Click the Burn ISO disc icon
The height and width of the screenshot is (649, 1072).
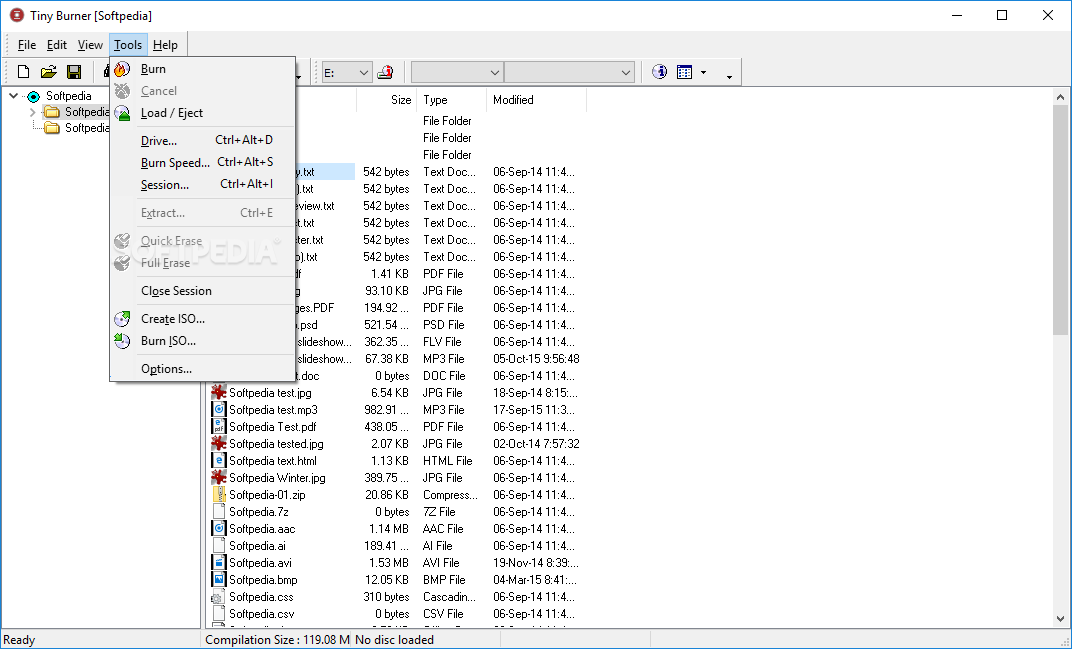(122, 341)
